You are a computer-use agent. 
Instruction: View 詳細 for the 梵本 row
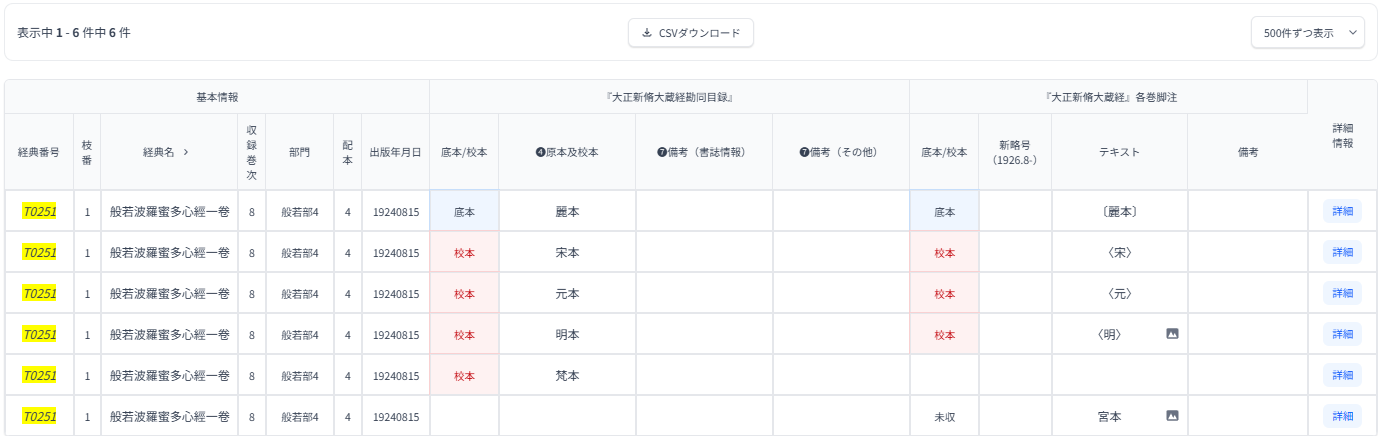pos(1341,375)
